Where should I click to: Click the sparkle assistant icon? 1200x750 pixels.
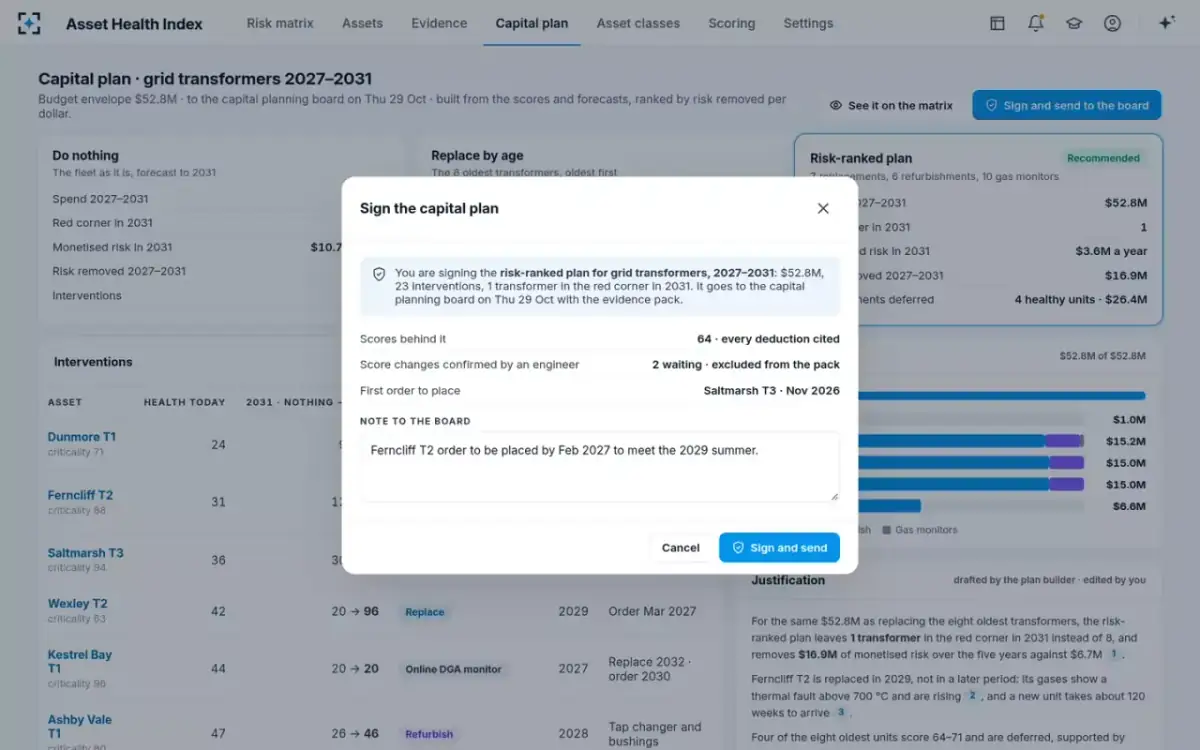(1165, 23)
